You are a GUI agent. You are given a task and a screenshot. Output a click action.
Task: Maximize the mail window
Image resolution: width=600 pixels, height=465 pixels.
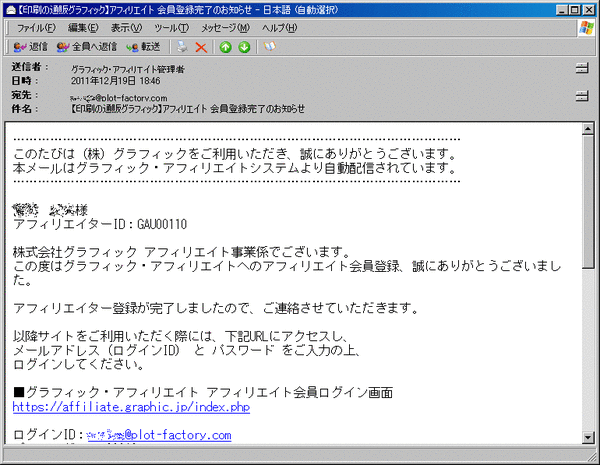click(x=574, y=10)
